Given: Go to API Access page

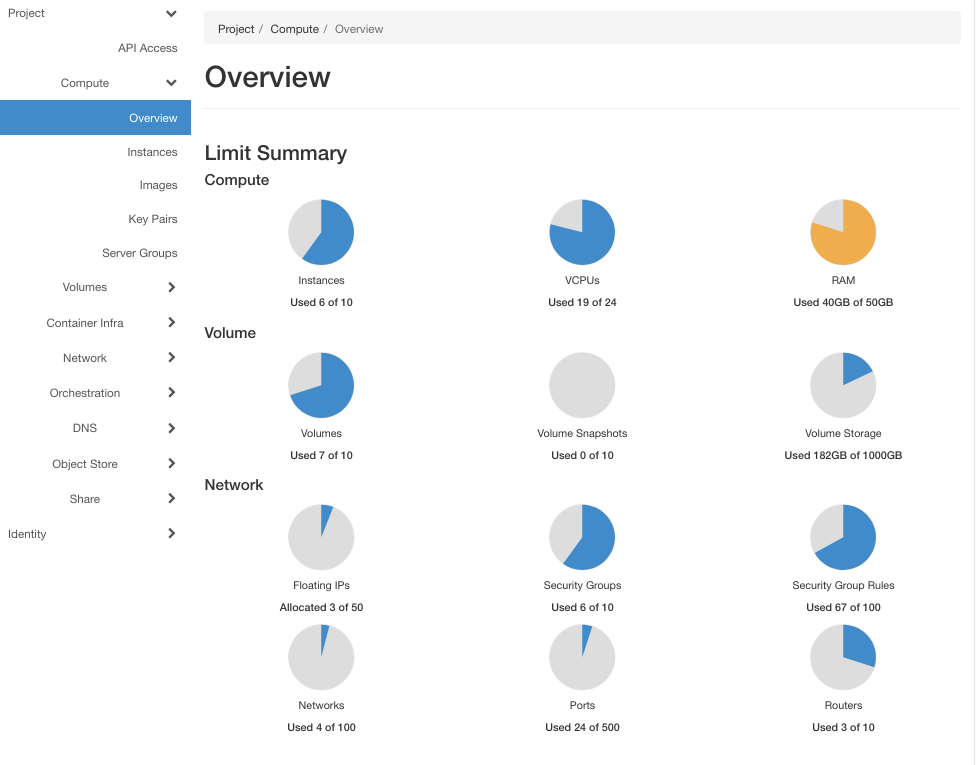Looking at the screenshot, I should tap(147, 48).
